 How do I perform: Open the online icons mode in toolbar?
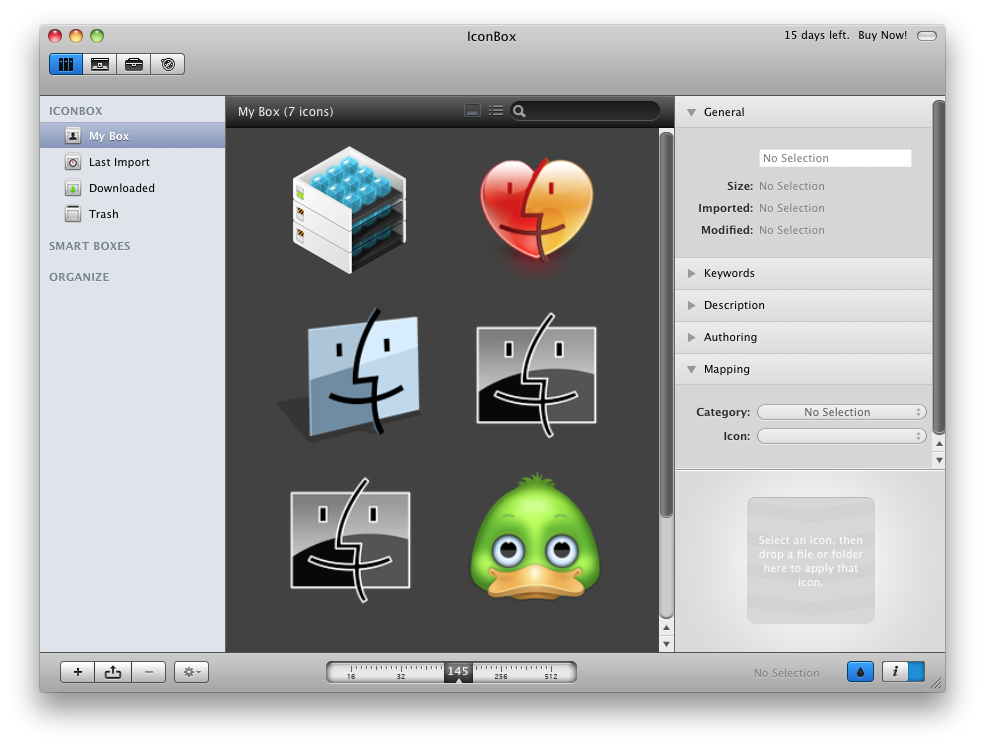[x=168, y=64]
